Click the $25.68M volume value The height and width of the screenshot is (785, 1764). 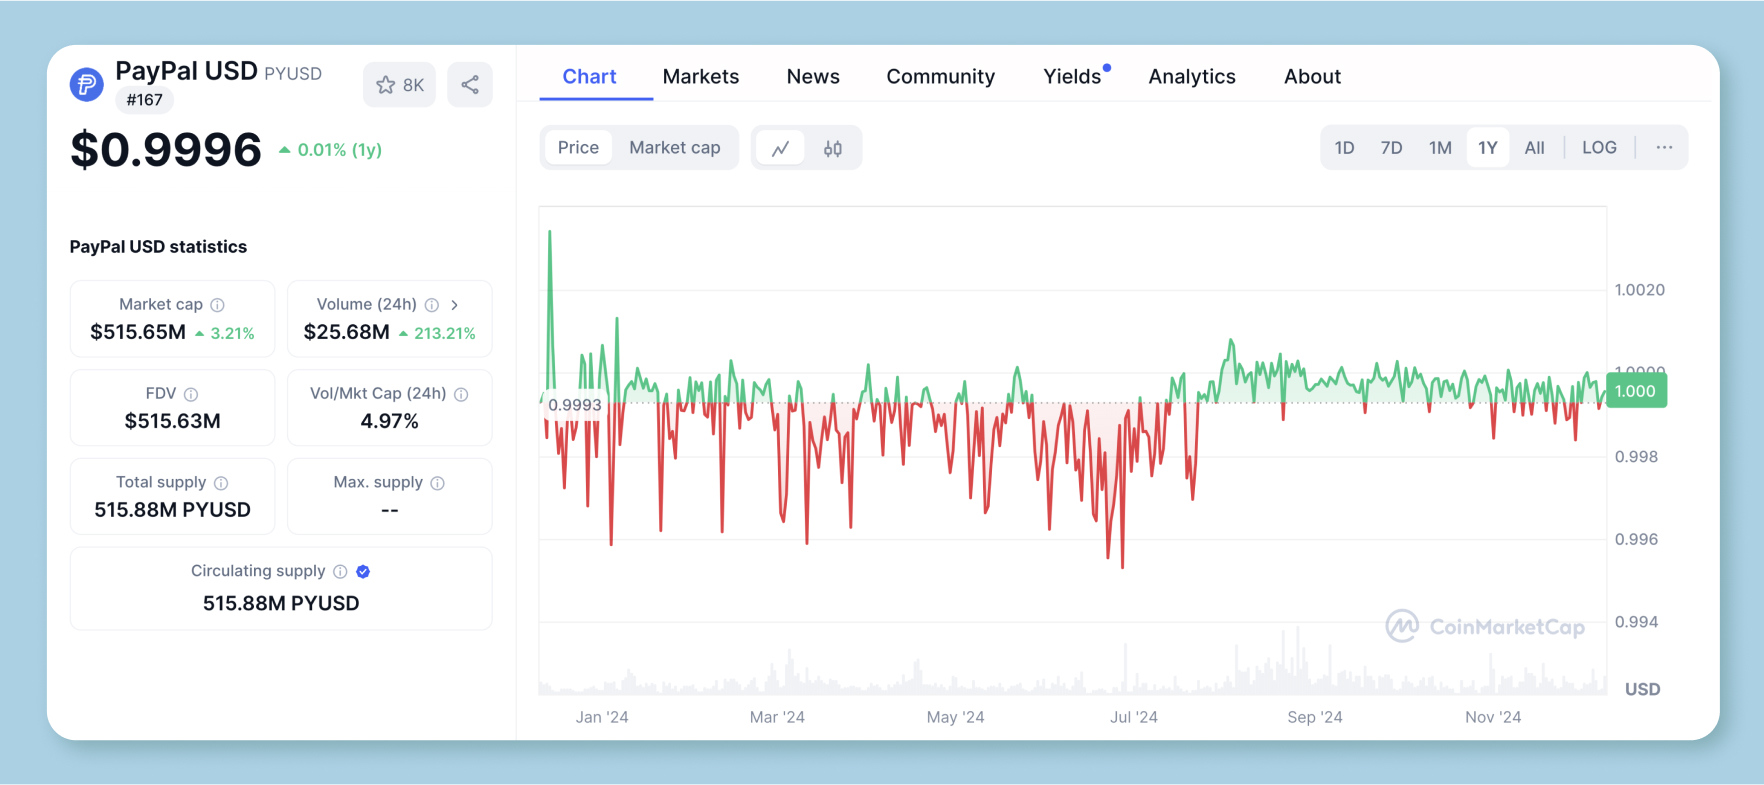[346, 332]
